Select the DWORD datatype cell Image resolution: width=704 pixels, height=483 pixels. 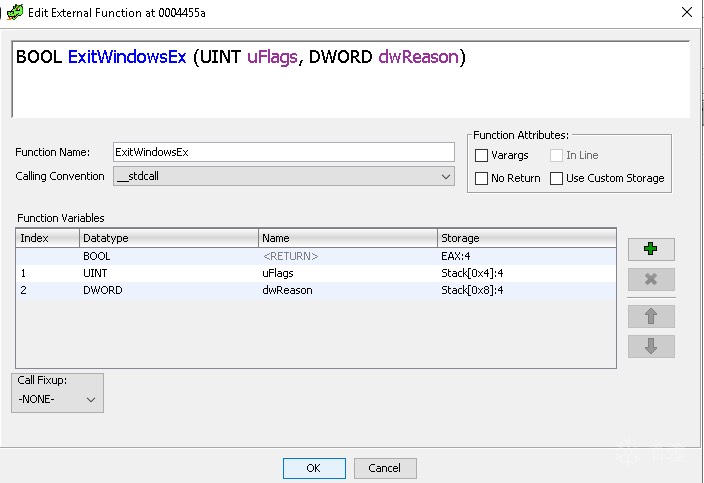169,290
